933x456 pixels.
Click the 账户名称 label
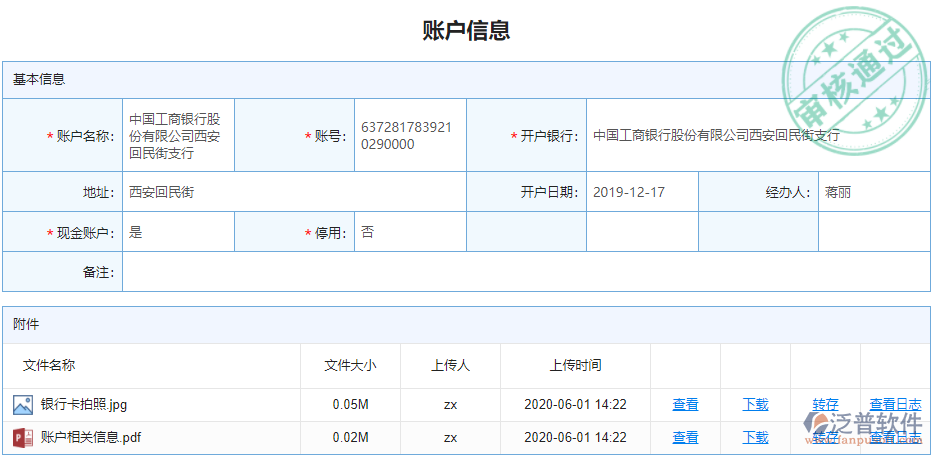(x=86, y=136)
